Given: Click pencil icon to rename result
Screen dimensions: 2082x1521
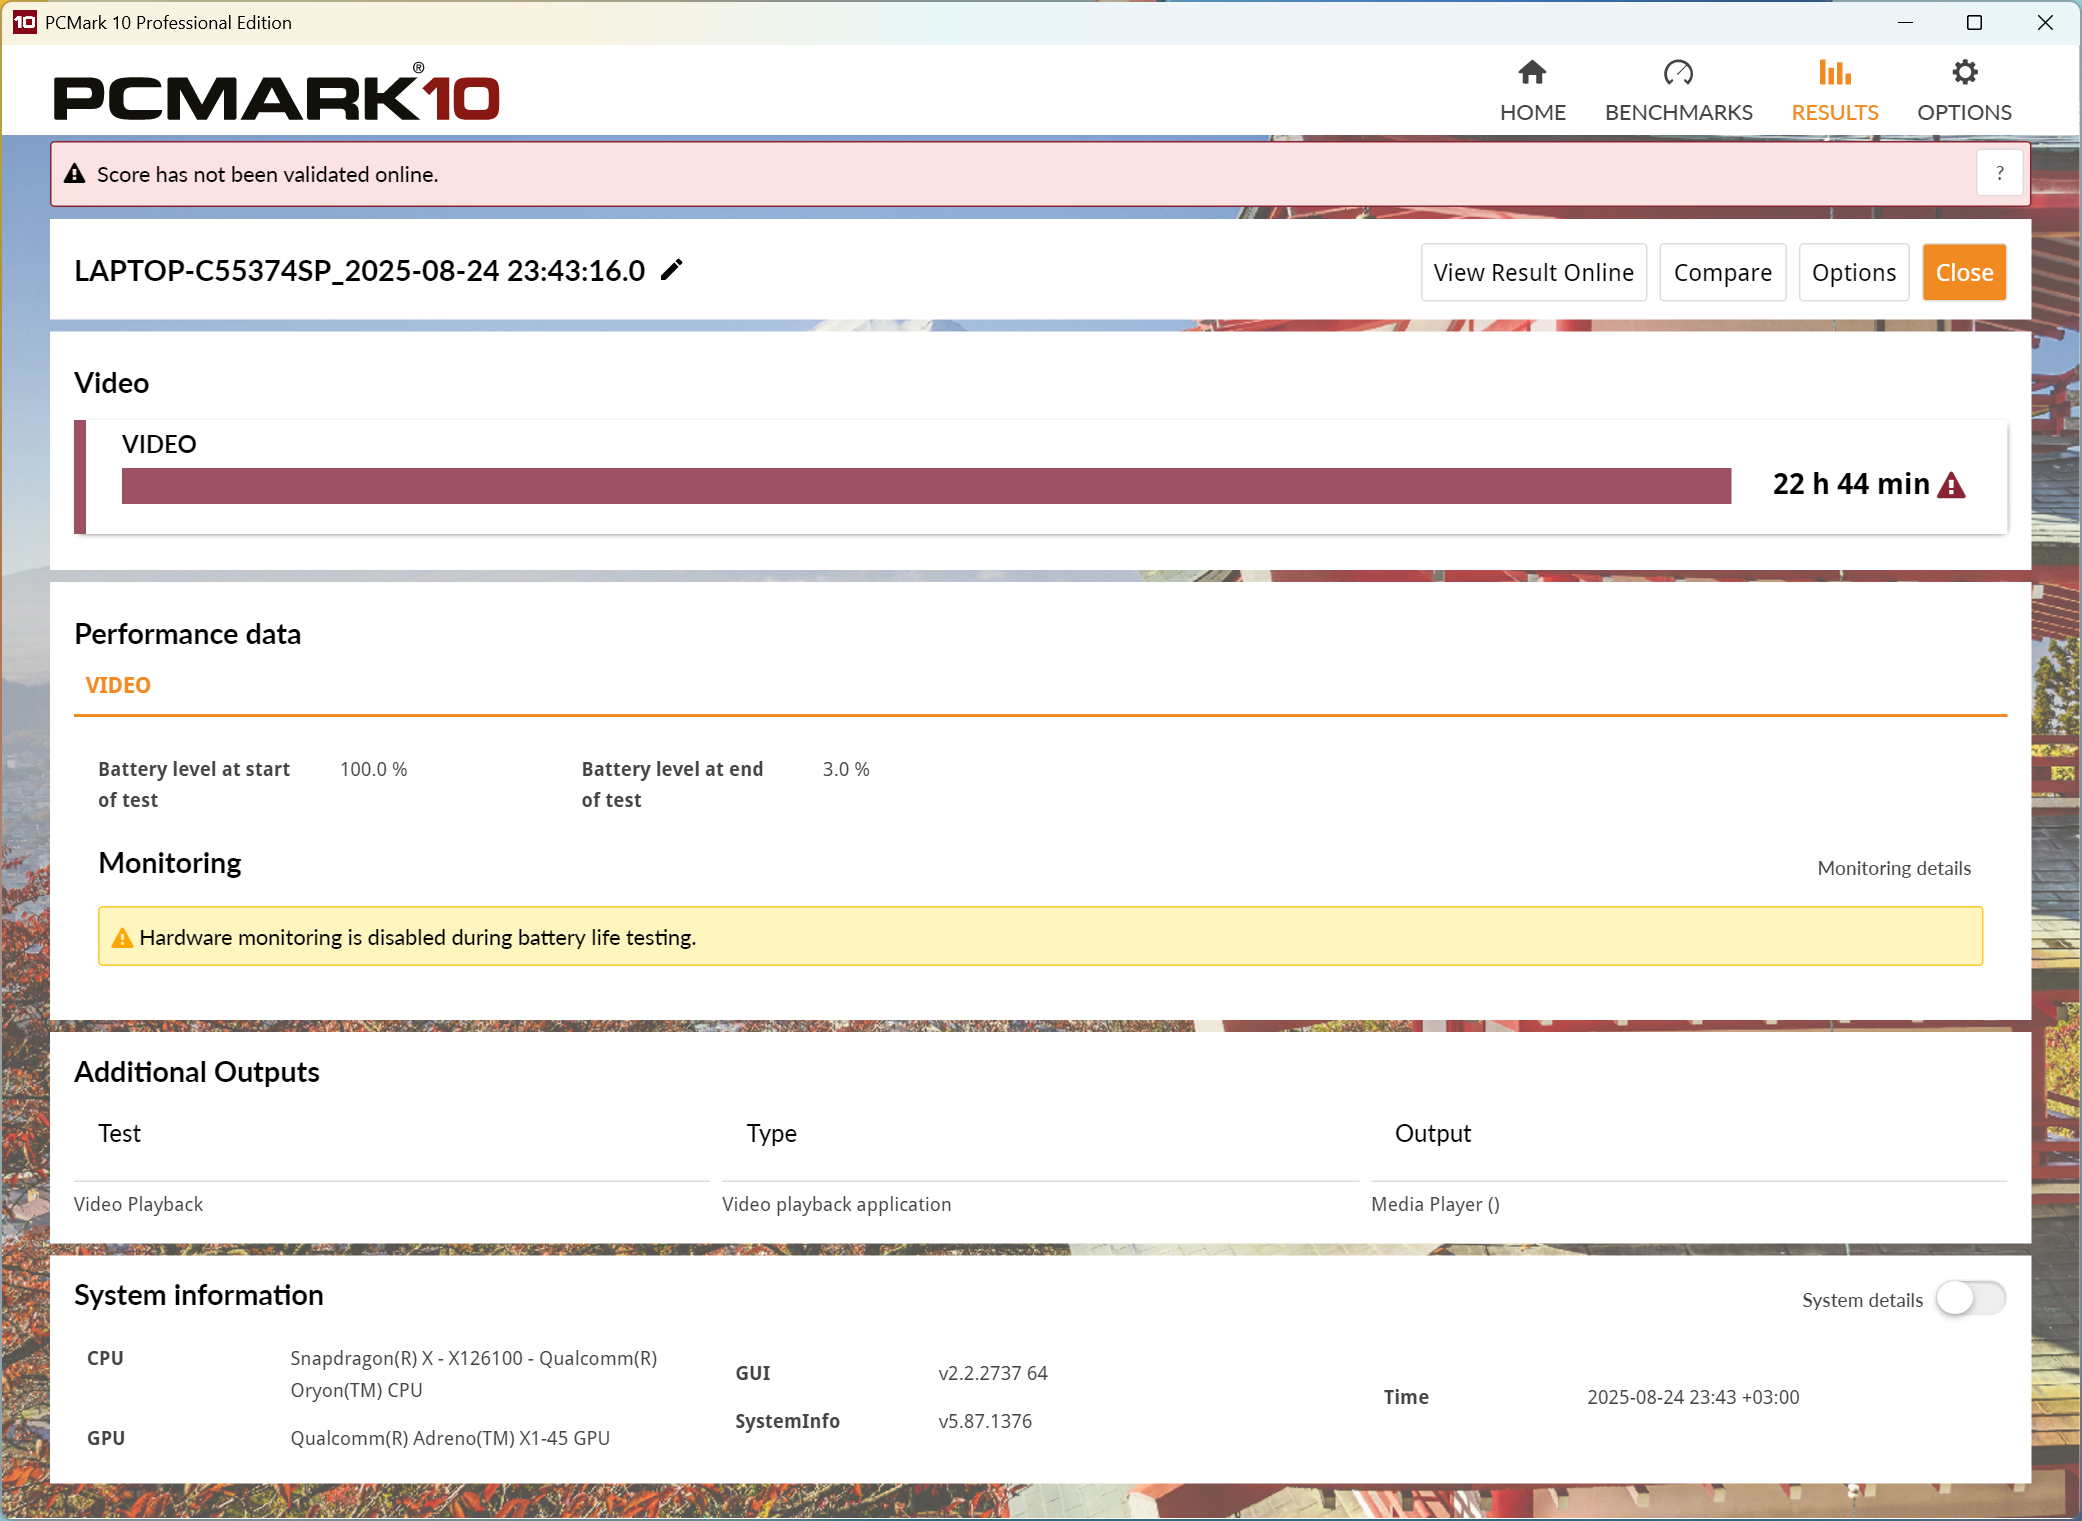Looking at the screenshot, I should pyautogui.click(x=672, y=270).
